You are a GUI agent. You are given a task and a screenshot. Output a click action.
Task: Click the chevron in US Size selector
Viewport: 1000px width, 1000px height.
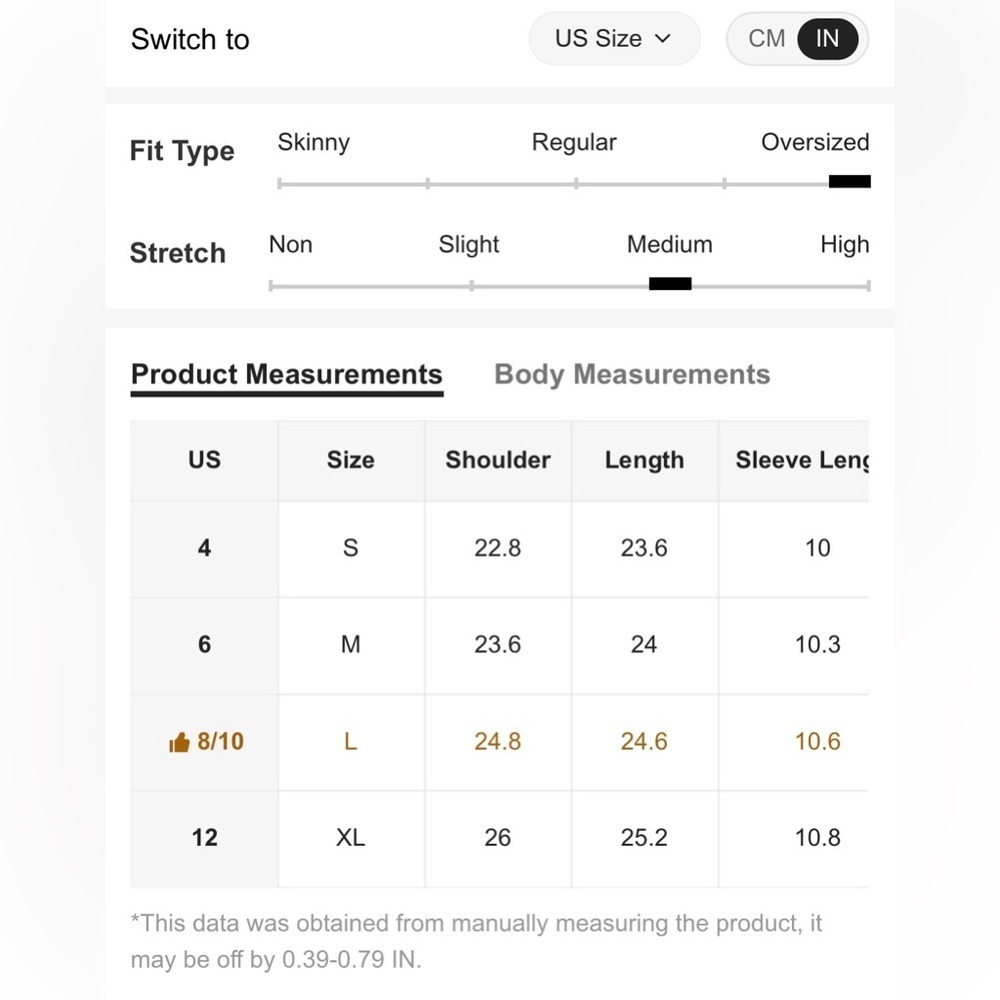coord(663,39)
